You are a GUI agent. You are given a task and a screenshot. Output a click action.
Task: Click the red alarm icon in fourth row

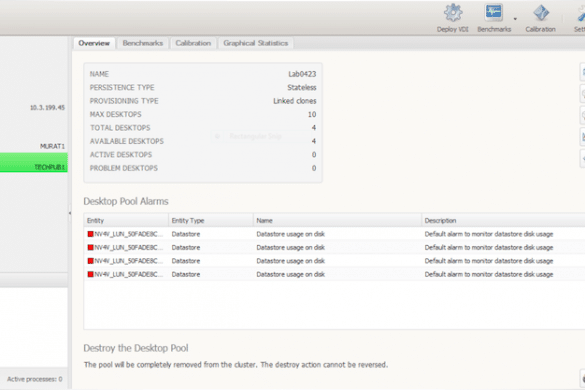pyautogui.click(x=90, y=274)
